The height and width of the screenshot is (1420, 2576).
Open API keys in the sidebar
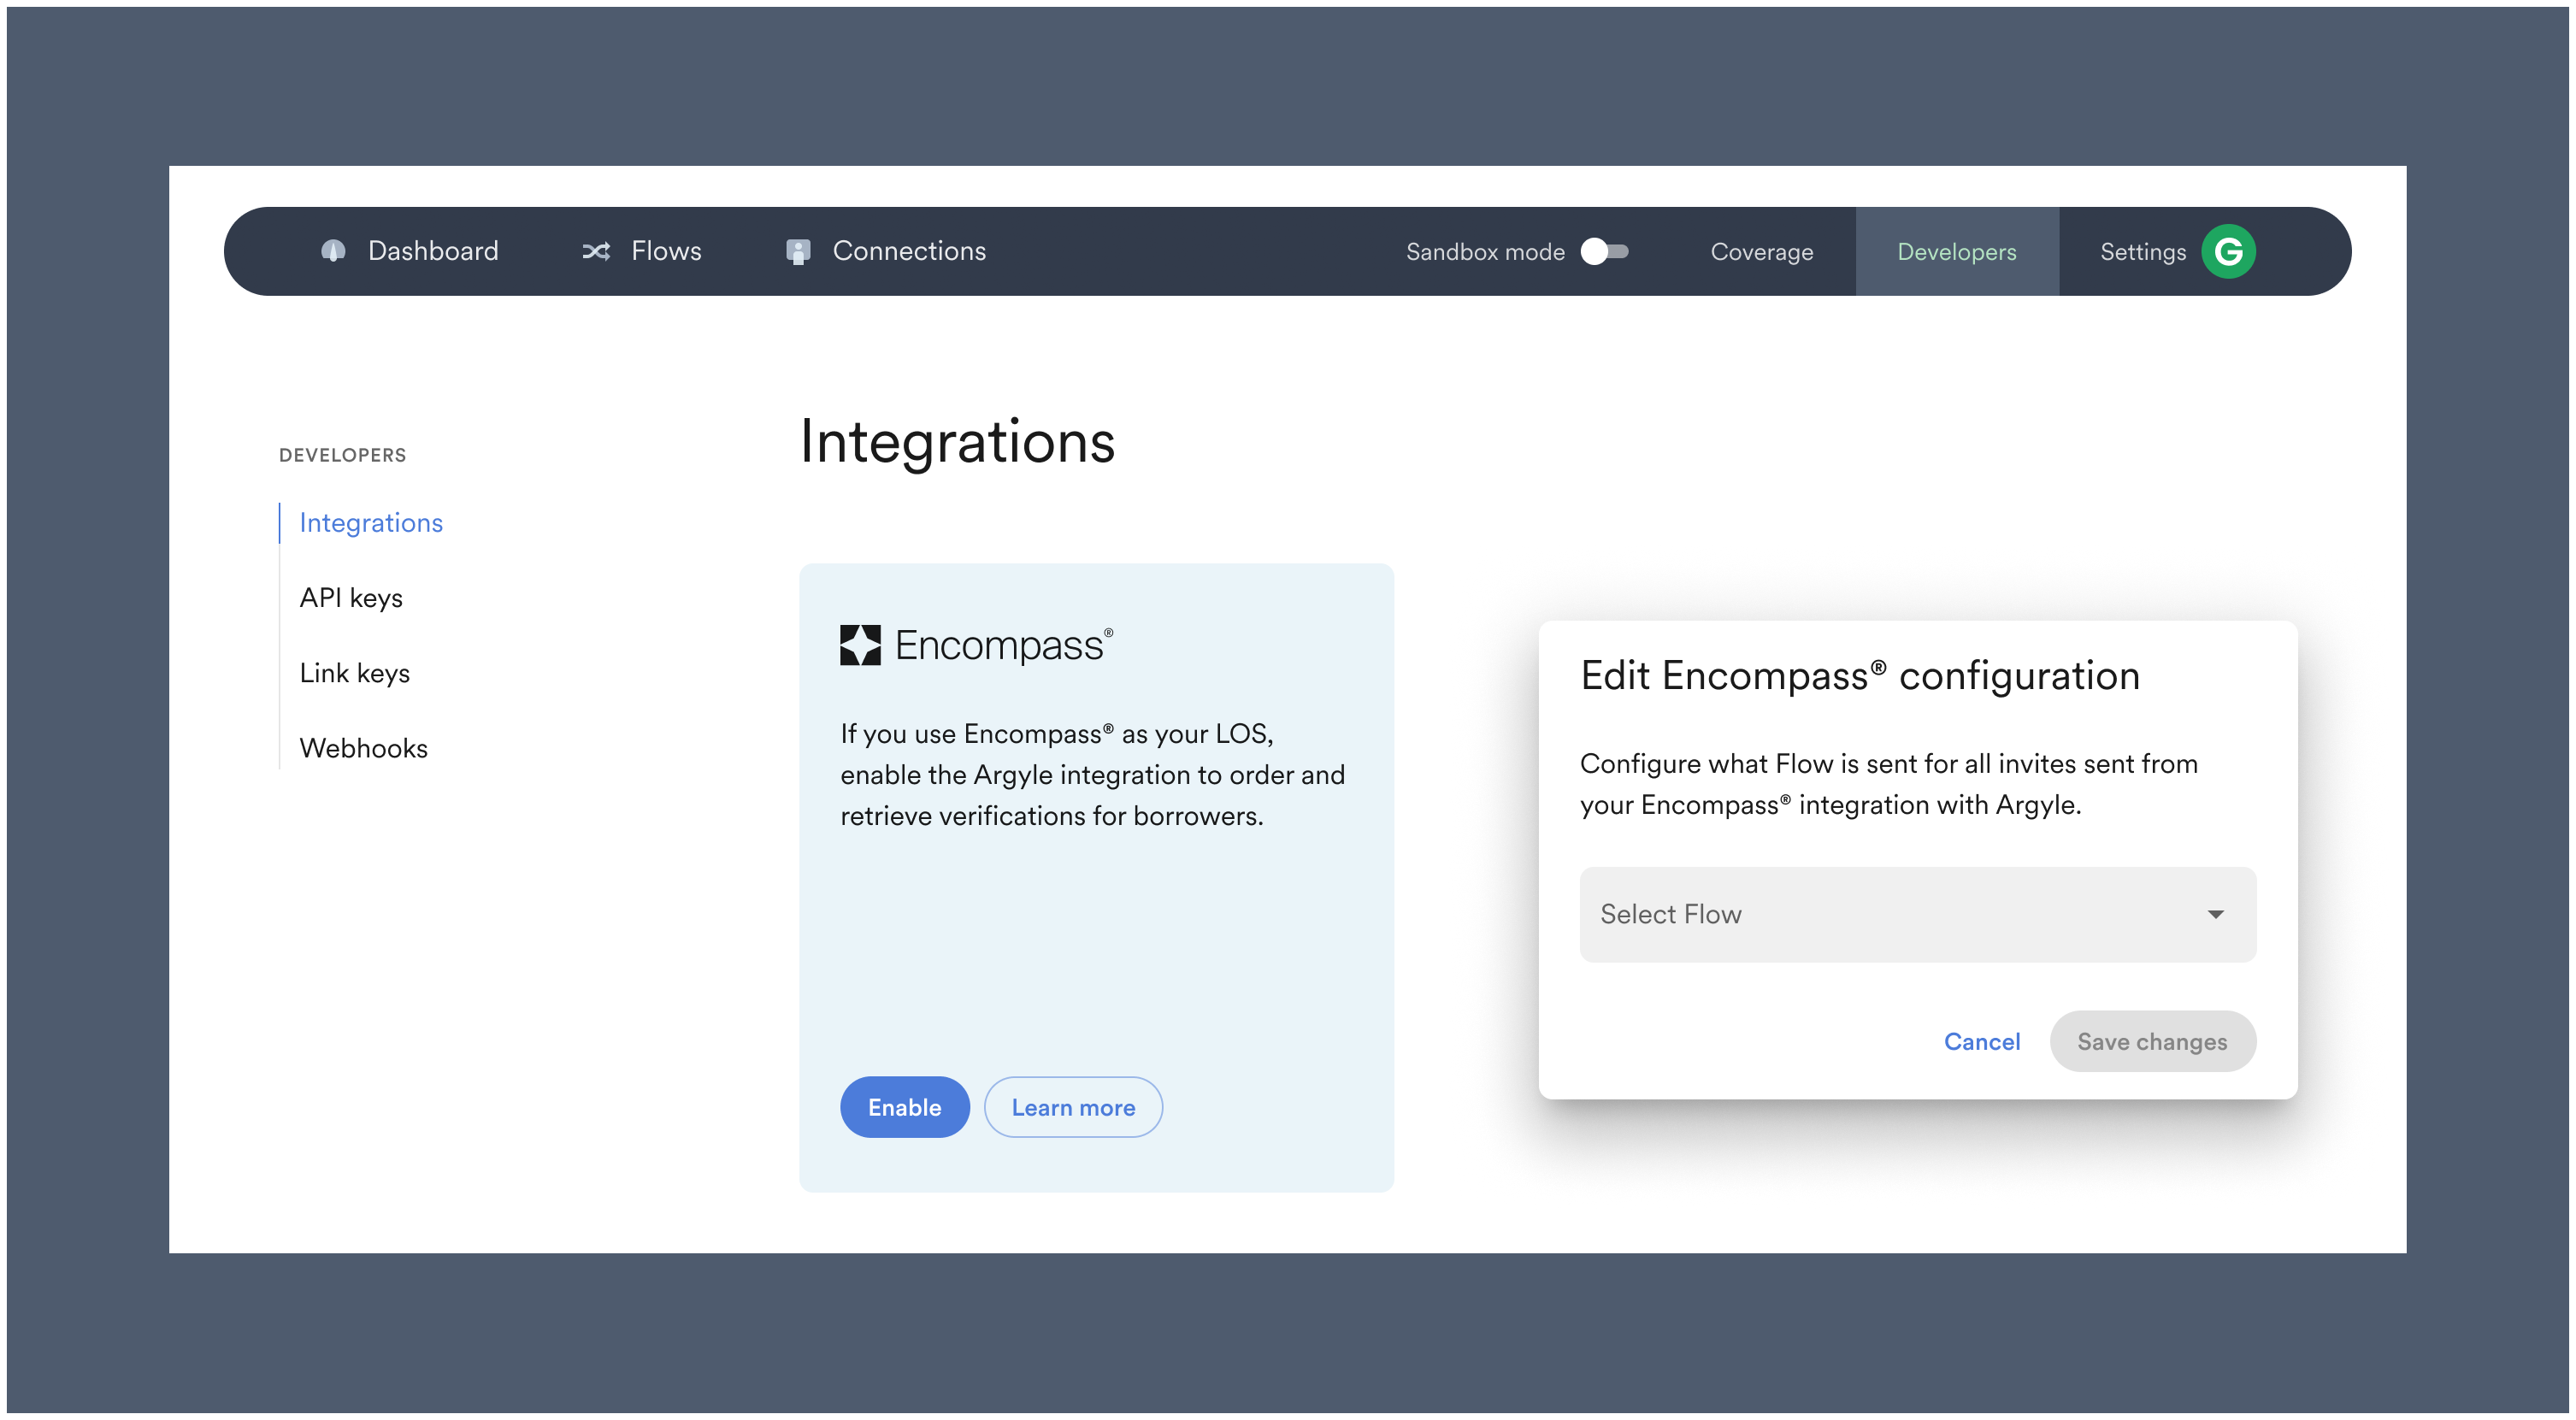coord(350,597)
